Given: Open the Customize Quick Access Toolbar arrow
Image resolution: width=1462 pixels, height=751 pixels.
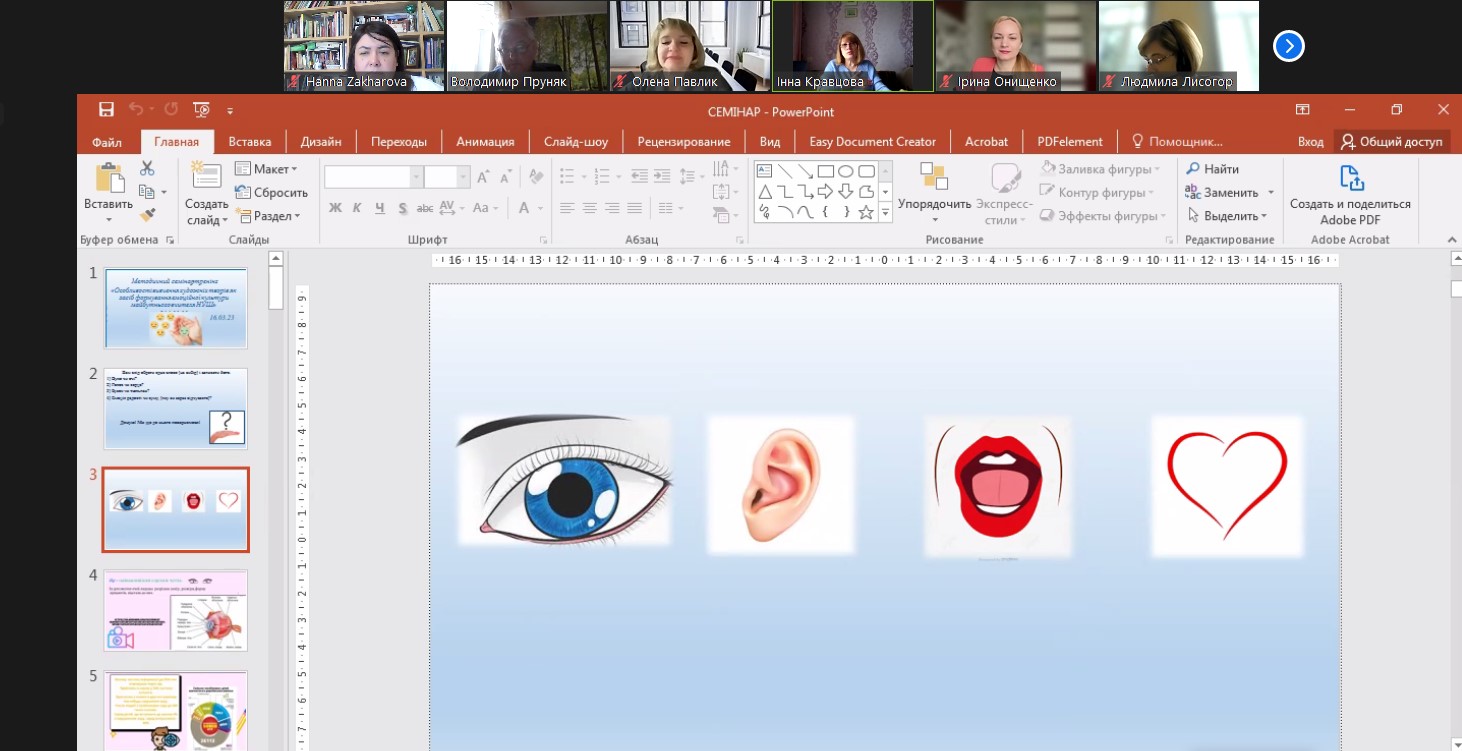Looking at the screenshot, I should 230,111.
